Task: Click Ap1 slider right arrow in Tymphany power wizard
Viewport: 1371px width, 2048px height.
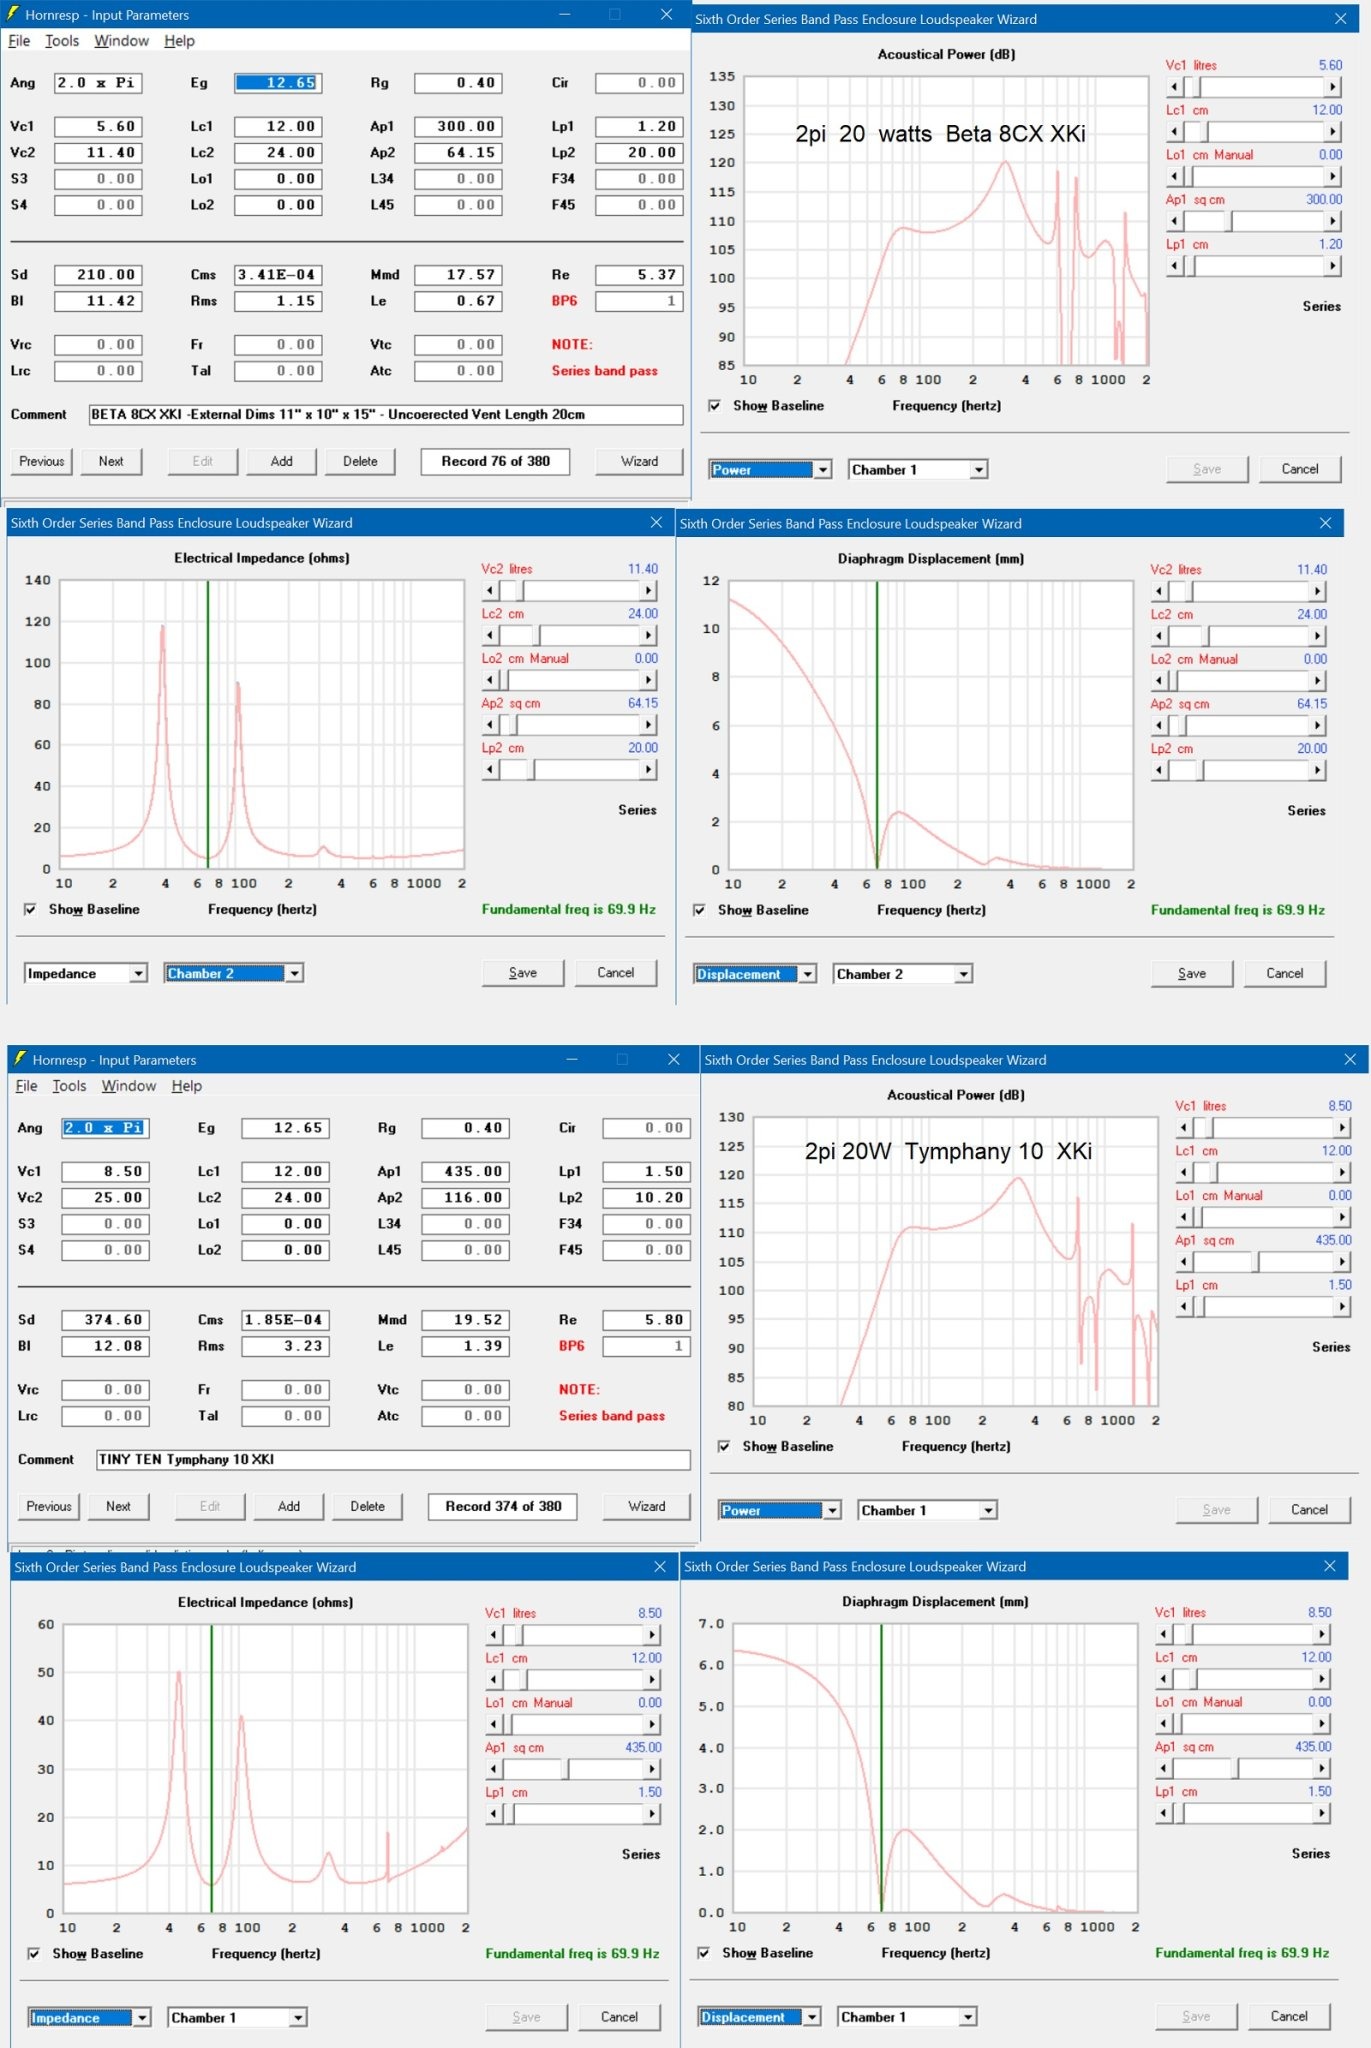Action: 1342,1262
